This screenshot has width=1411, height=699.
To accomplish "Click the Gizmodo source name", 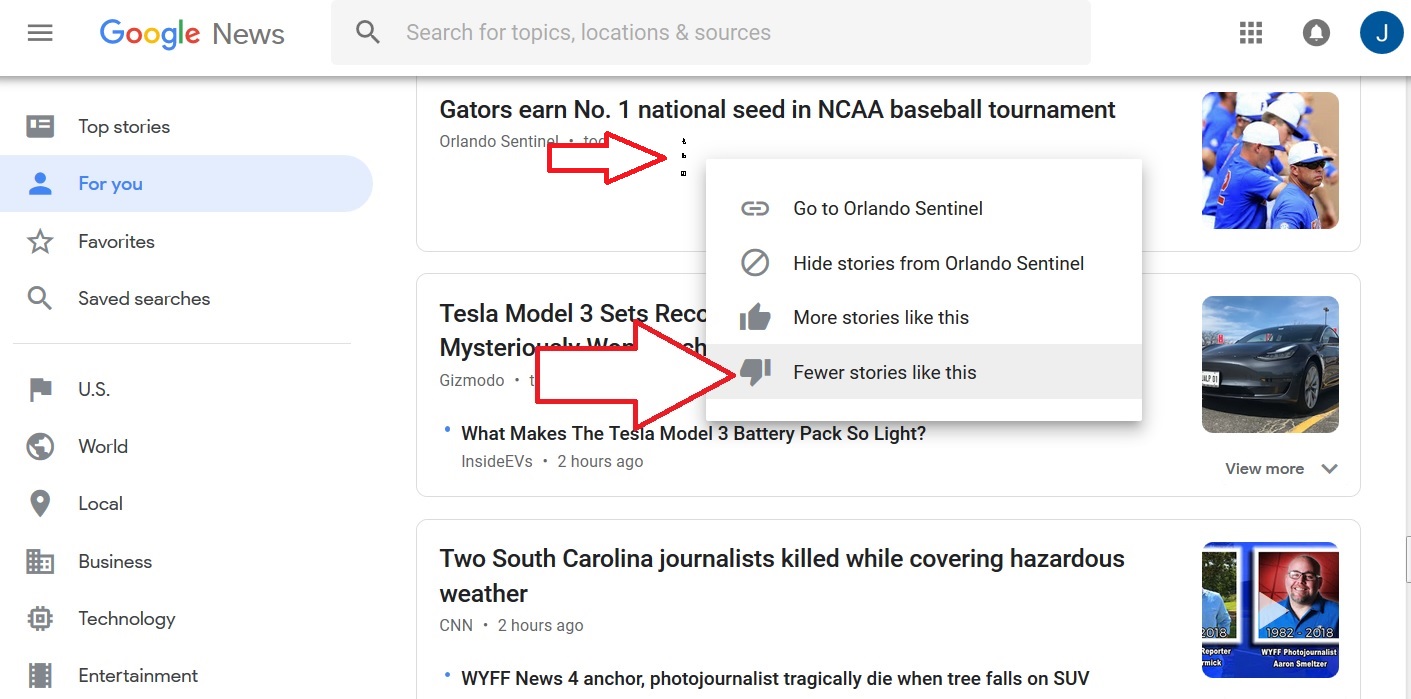I will pyautogui.click(x=472, y=380).
